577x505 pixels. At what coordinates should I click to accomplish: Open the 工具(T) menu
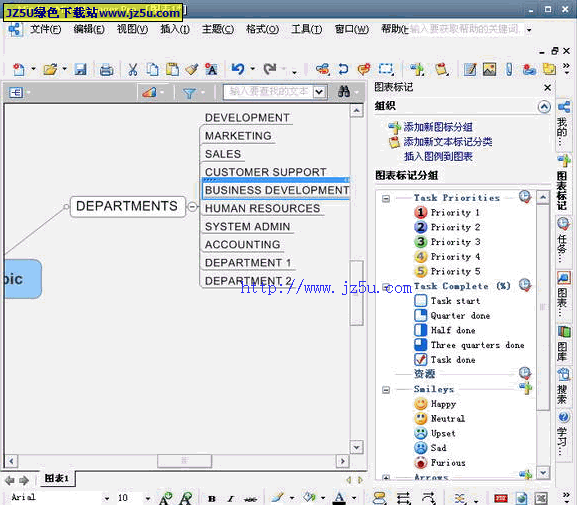tap(306, 29)
